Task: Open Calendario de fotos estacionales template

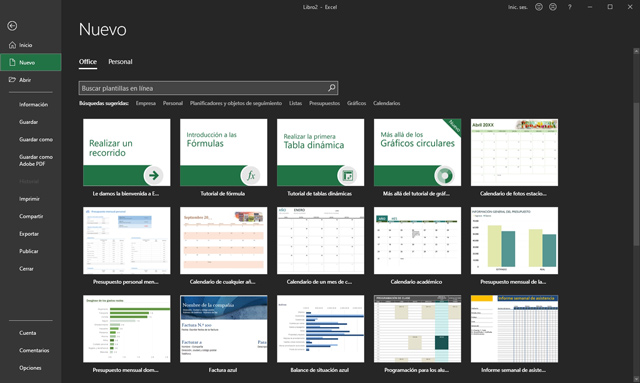Action: (514, 152)
